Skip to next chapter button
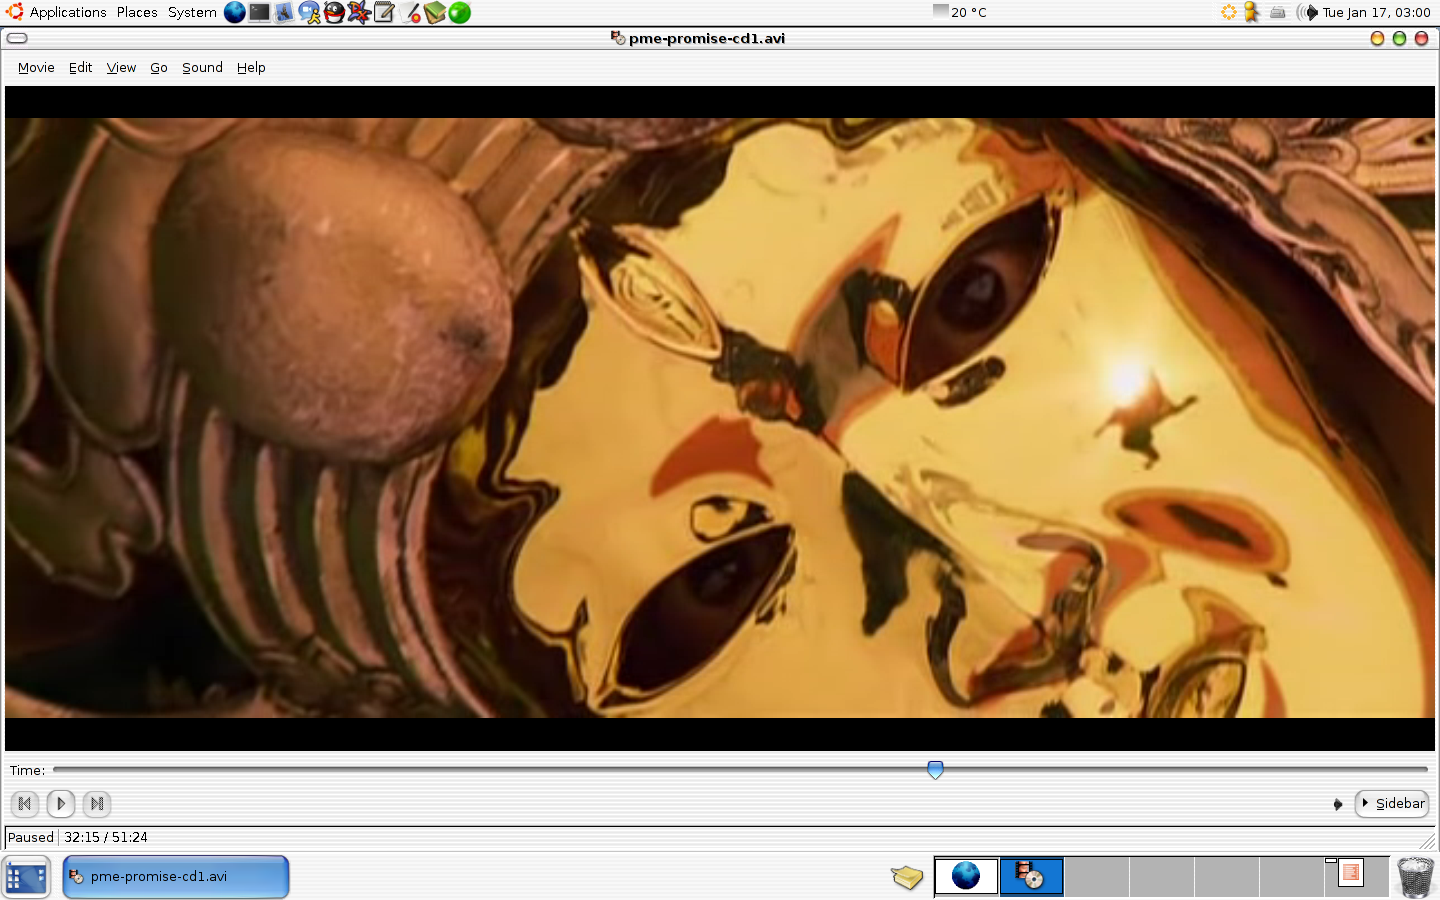Viewport: 1440px width, 900px height. [97, 803]
